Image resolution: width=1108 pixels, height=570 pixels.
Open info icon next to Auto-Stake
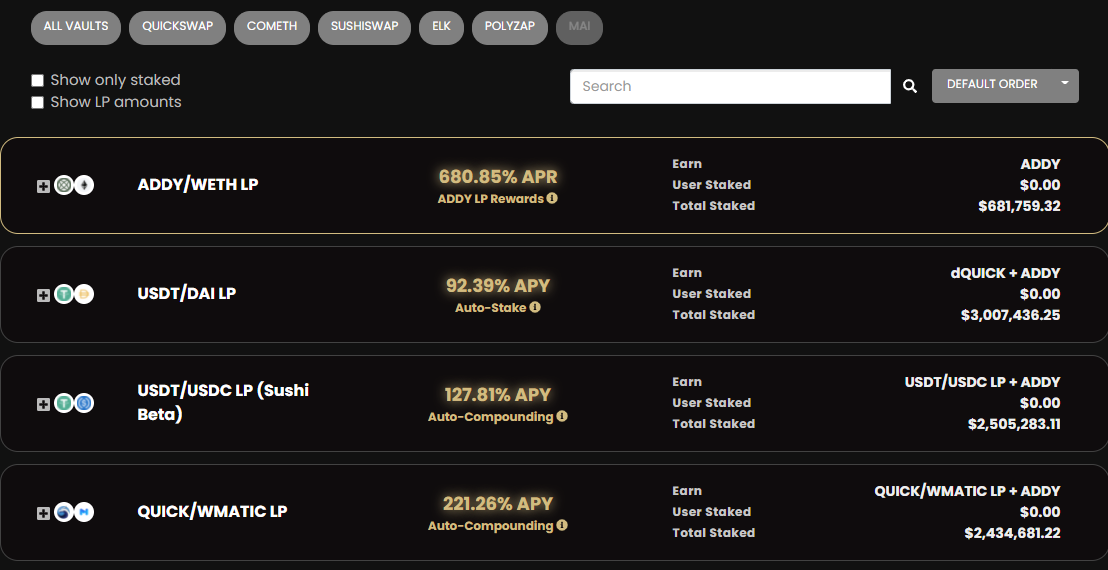click(535, 307)
